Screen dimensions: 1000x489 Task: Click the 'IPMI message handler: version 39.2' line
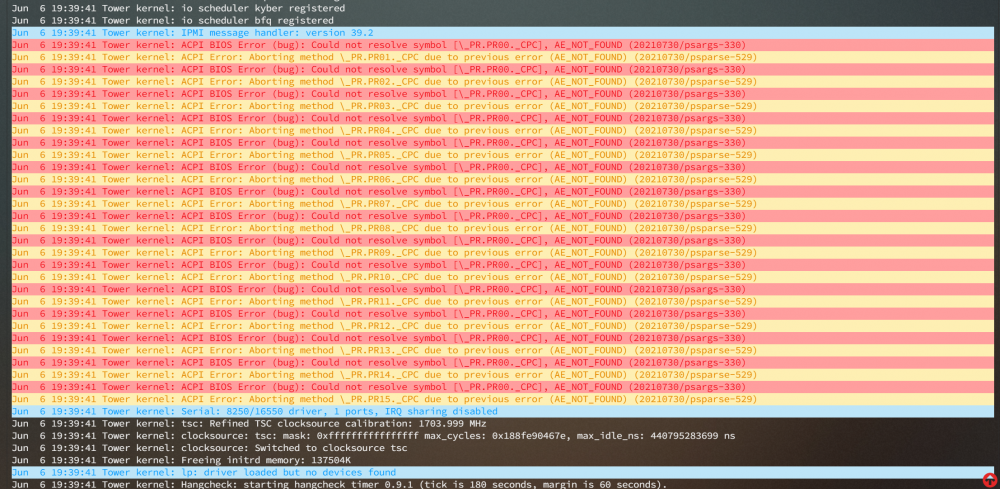coord(503,33)
